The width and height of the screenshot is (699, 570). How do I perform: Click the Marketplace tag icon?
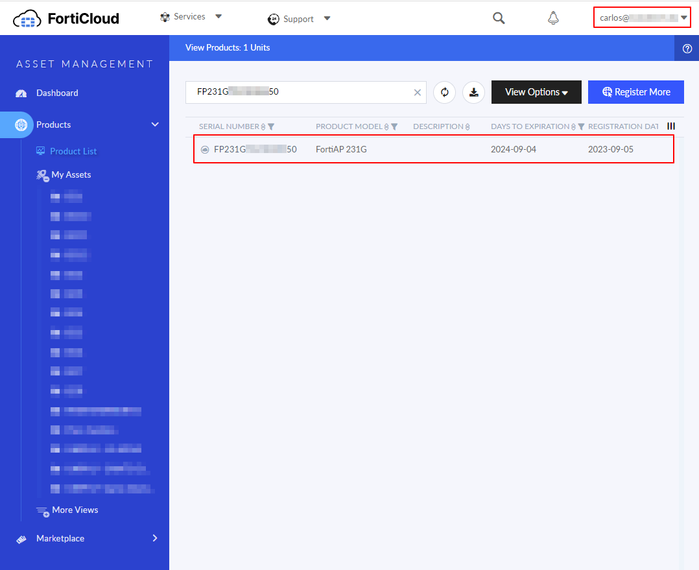(21, 539)
